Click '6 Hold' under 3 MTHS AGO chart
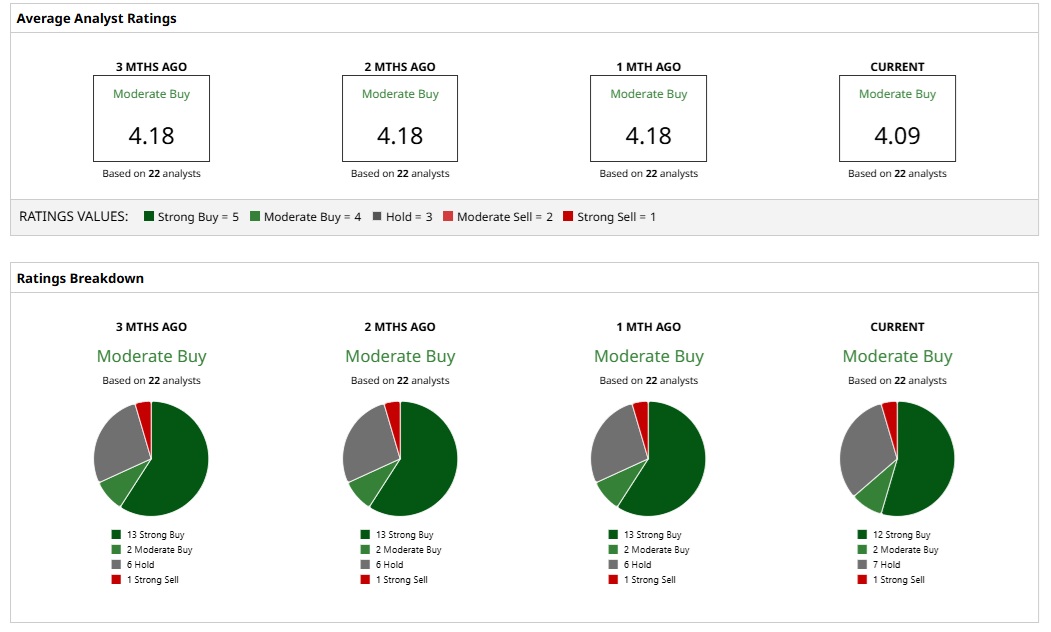Image resolution: width=1051 pixels, height=632 pixels. [140, 564]
